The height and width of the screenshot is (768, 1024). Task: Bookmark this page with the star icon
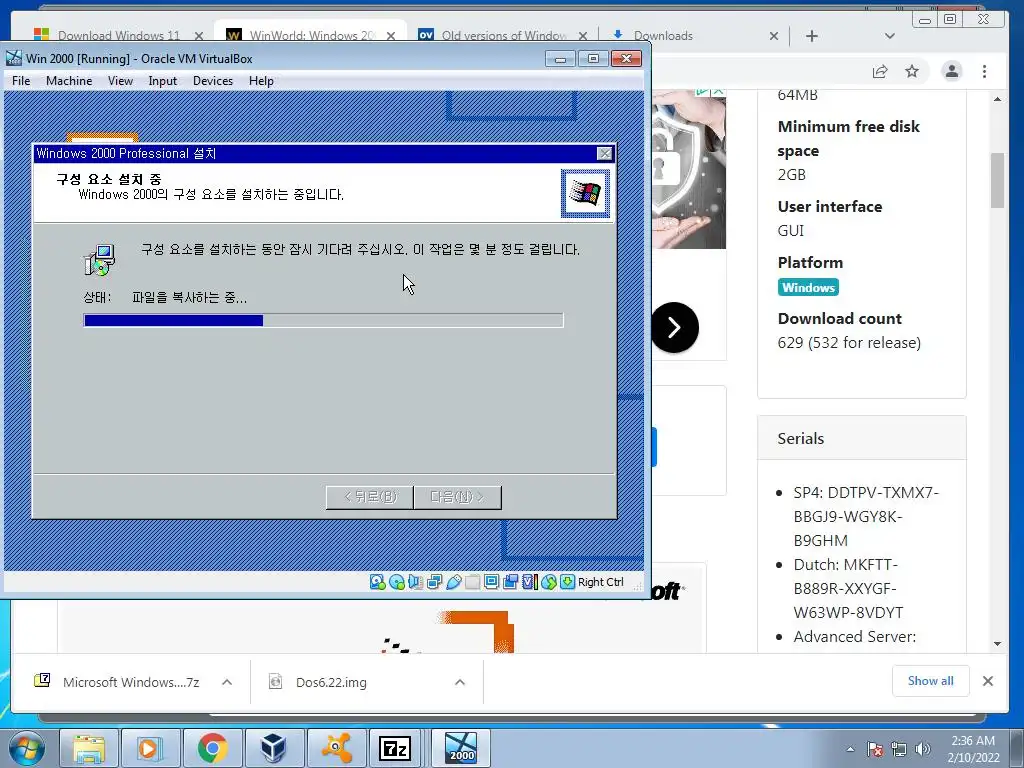[912, 71]
